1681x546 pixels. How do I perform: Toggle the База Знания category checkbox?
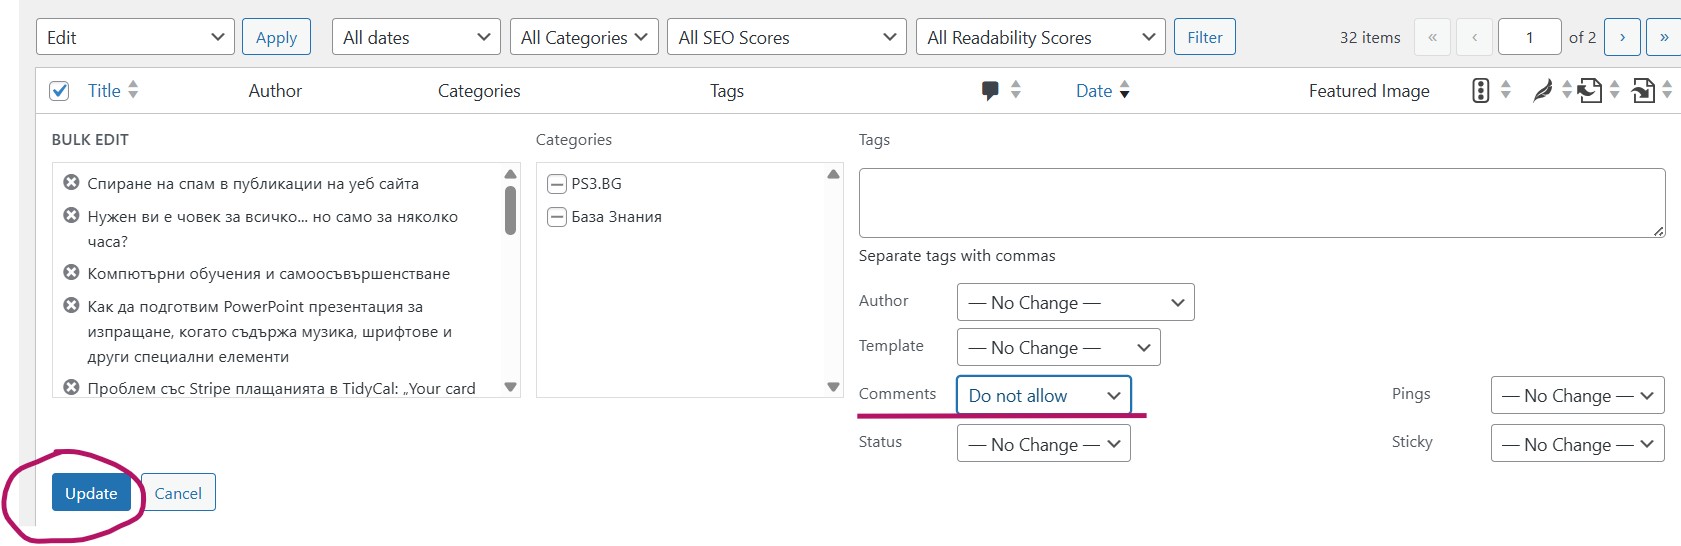tap(557, 217)
